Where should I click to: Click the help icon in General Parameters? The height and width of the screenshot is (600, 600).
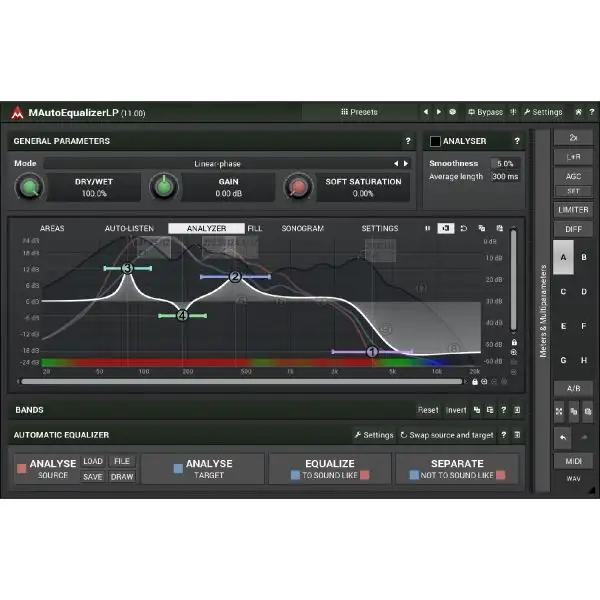(x=408, y=142)
